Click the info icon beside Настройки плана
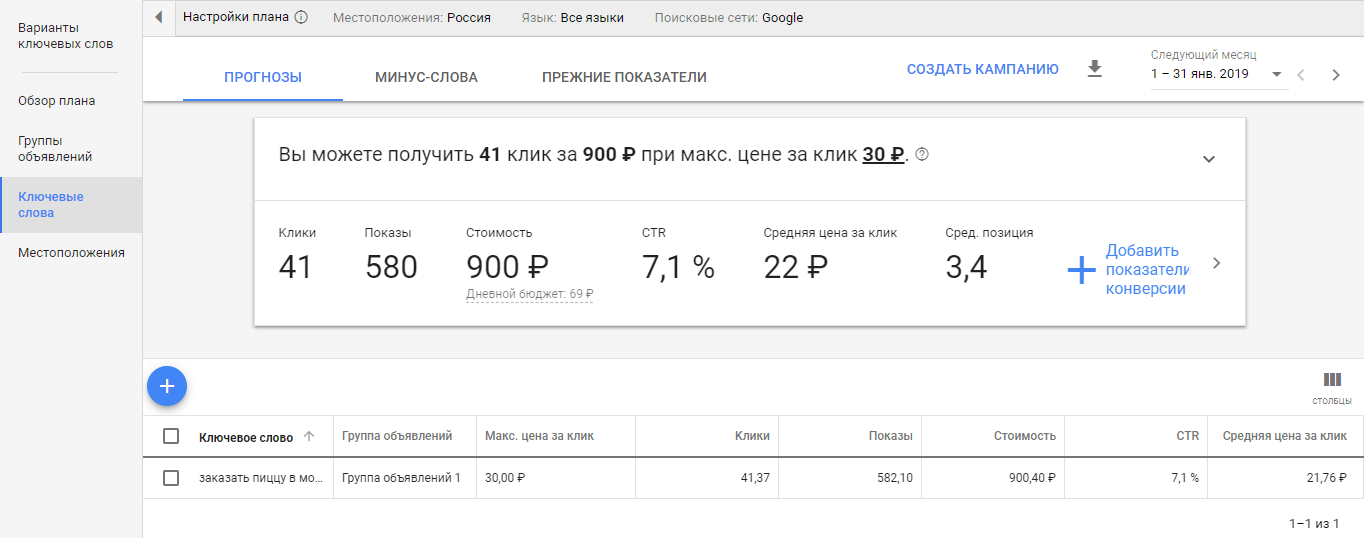The width and height of the screenshot is (1366, 538). [x=301, y=17]
